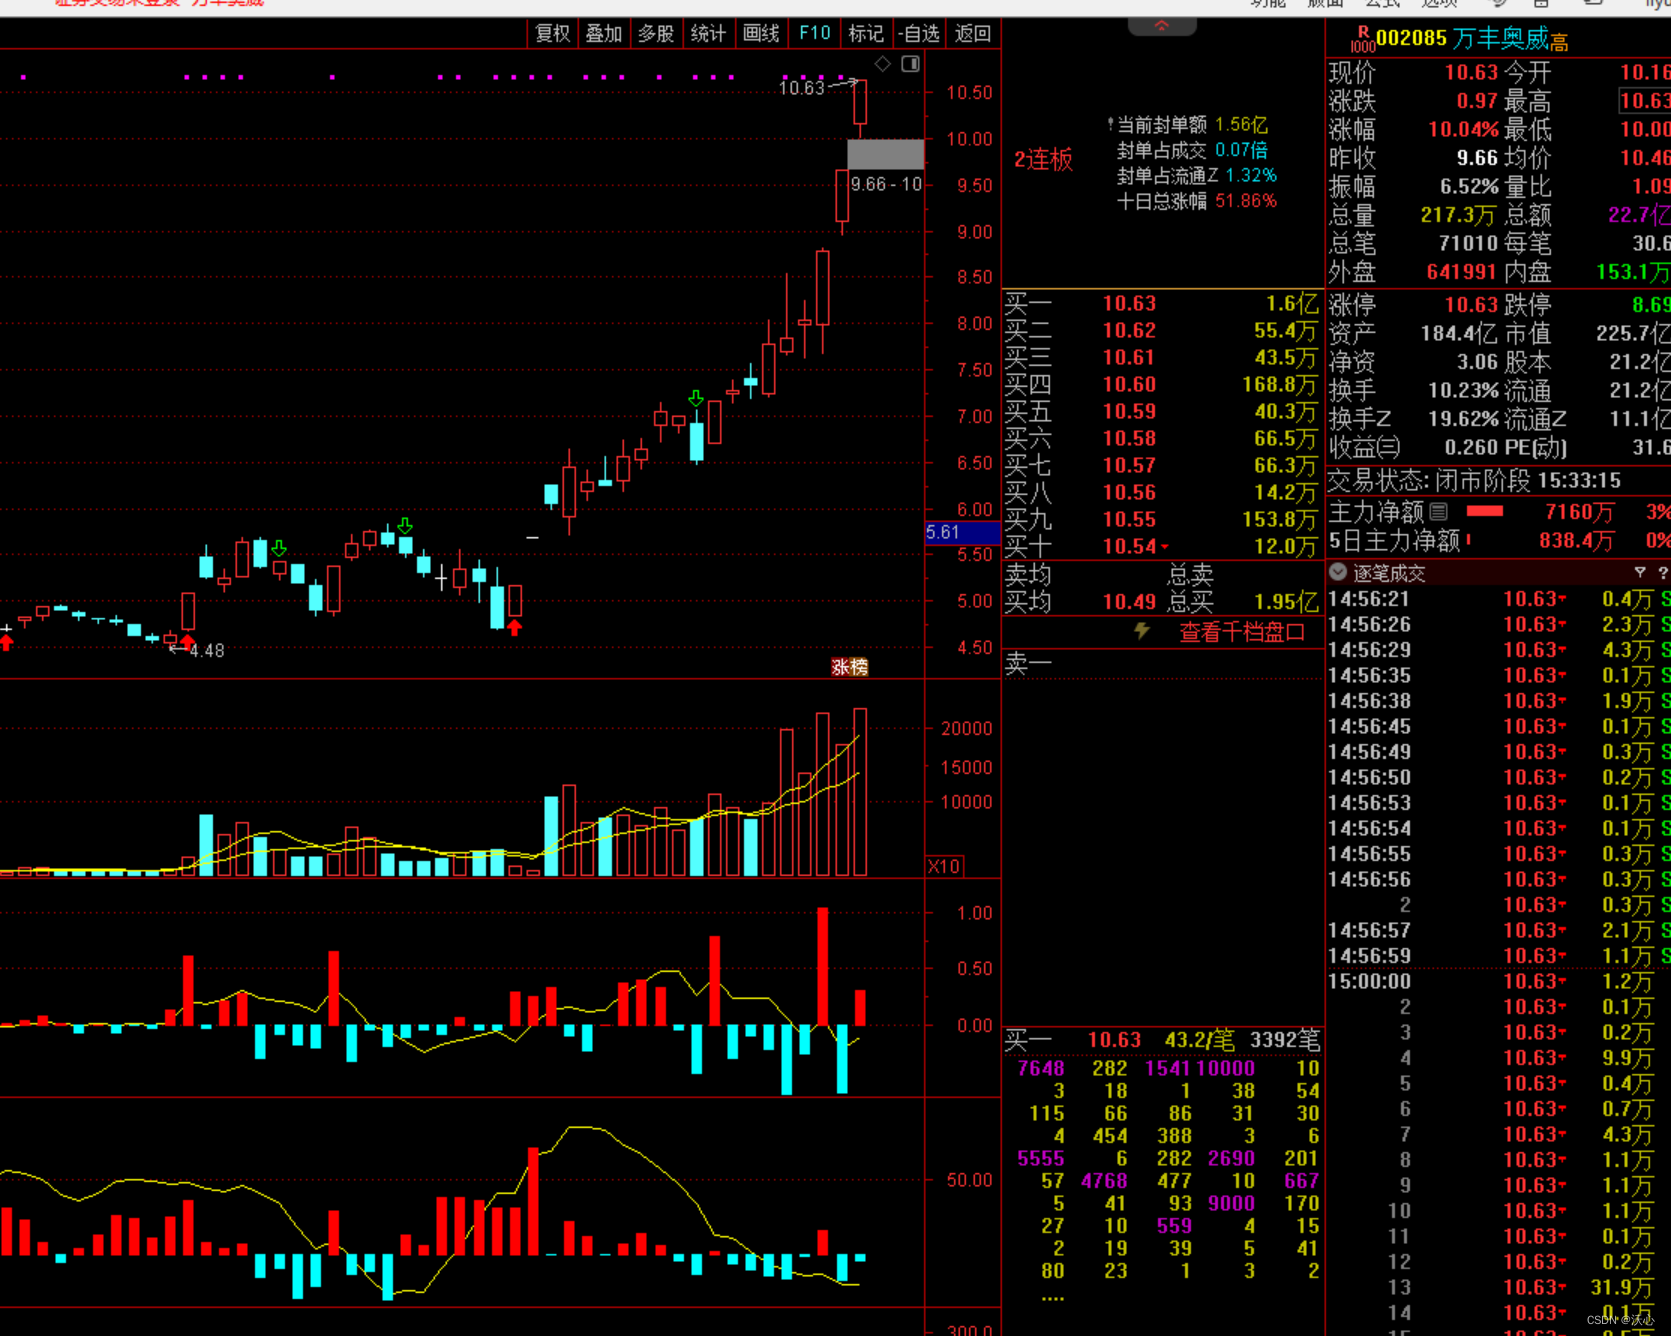This screenshot has height=1336, width=1671.
Task: Click the diamond icon above the chart
Action: coord(882,64)
